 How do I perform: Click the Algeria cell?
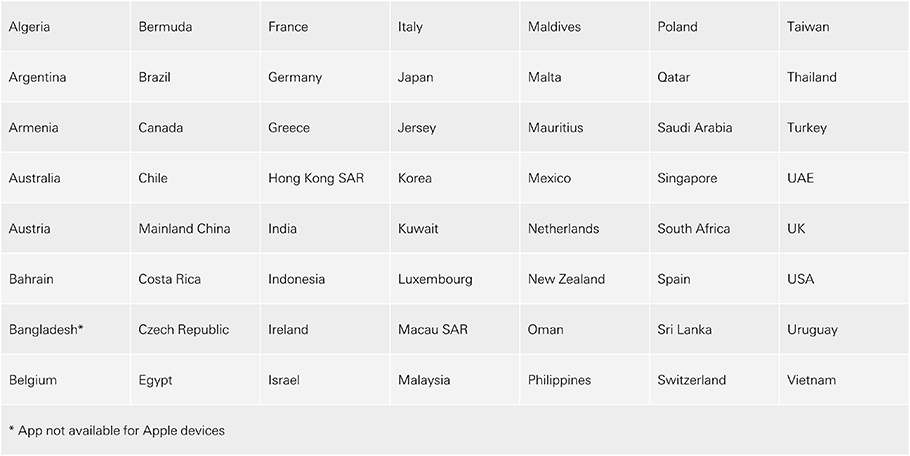coord(29,27)
